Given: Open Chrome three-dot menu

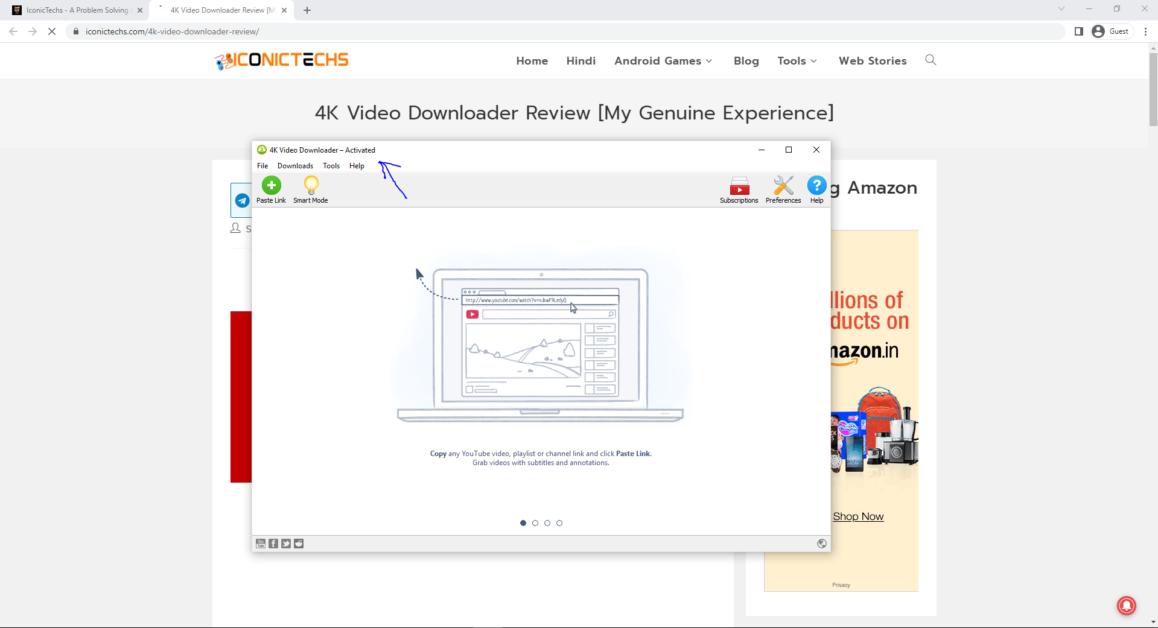Looking at the screenshot, I should tap(1145, 31).
